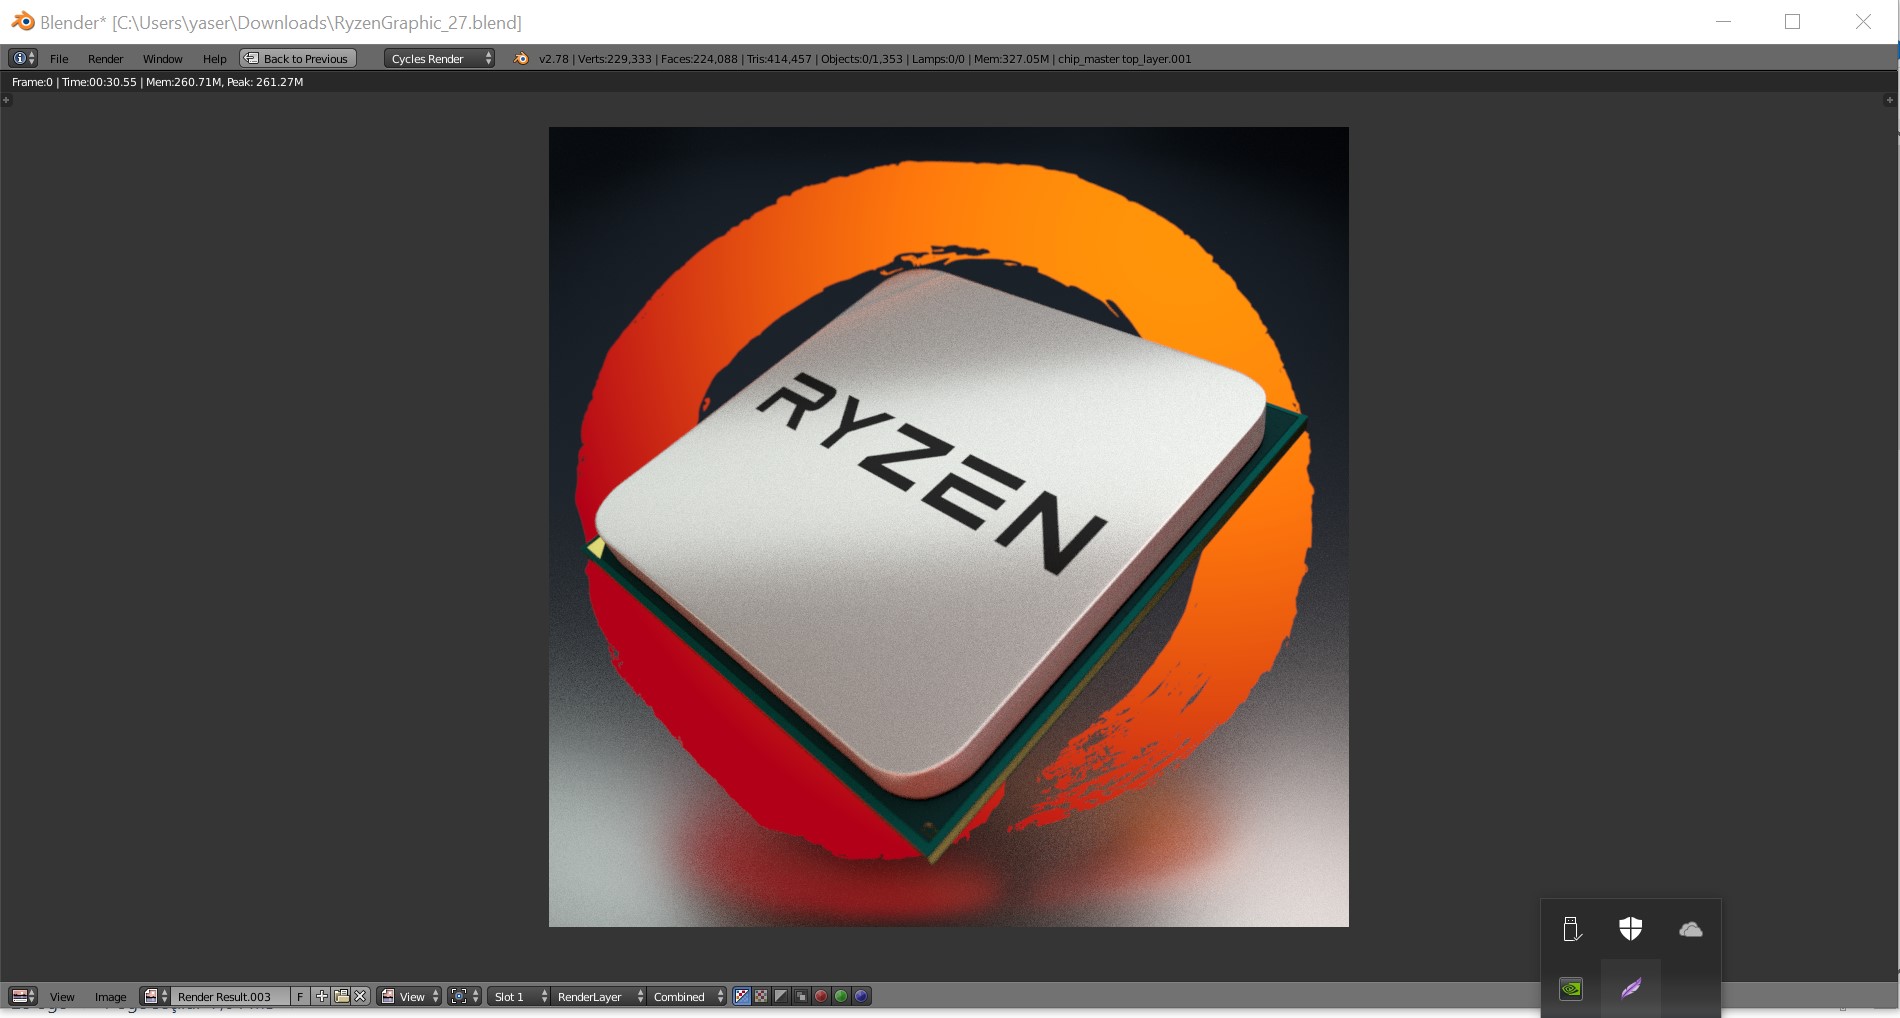
Task: Click the Blender icon in title bar
Action: pos(22,21)
